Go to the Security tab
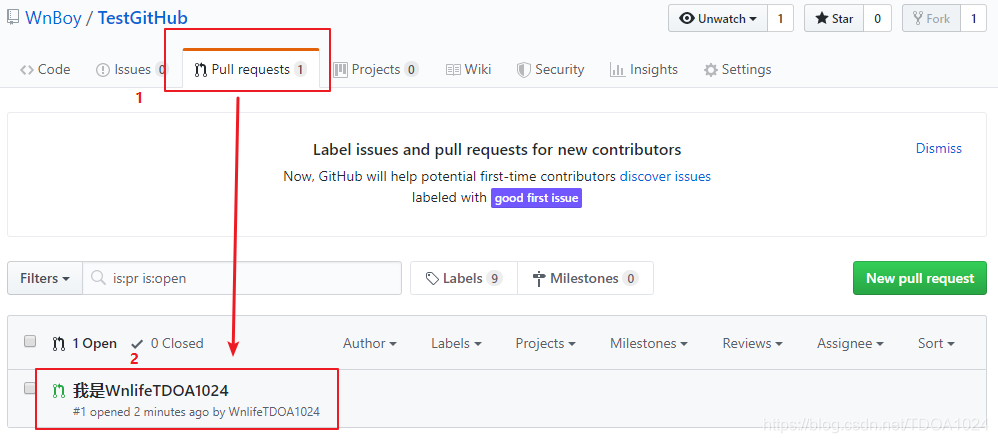The width and height of the screenshot is (998, 443). point(550,69)
